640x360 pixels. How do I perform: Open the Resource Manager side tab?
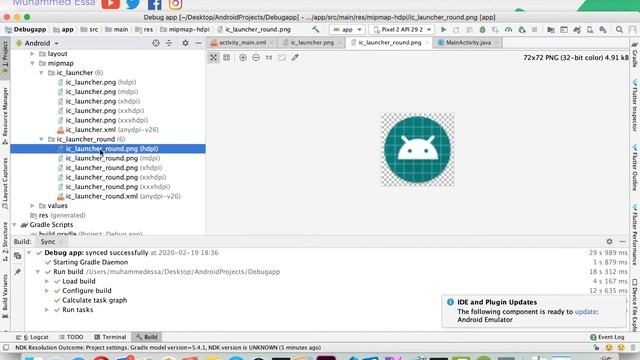[x=5, y=116]
